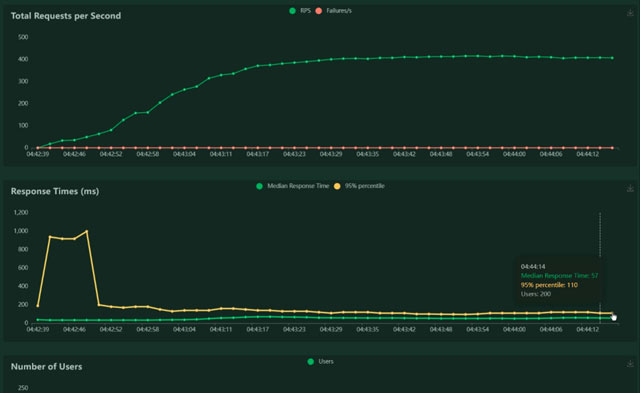Click the 04:43:42 x-axis label in the RPS chart
The height and width of the screenshot is (393, 640).
[404, 154]
